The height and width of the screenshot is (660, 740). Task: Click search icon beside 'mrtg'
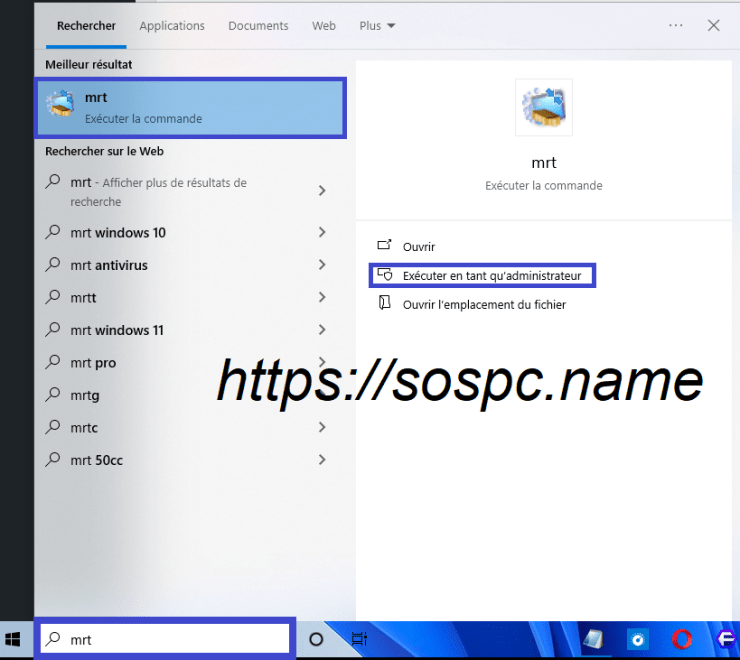coord(53,395)
